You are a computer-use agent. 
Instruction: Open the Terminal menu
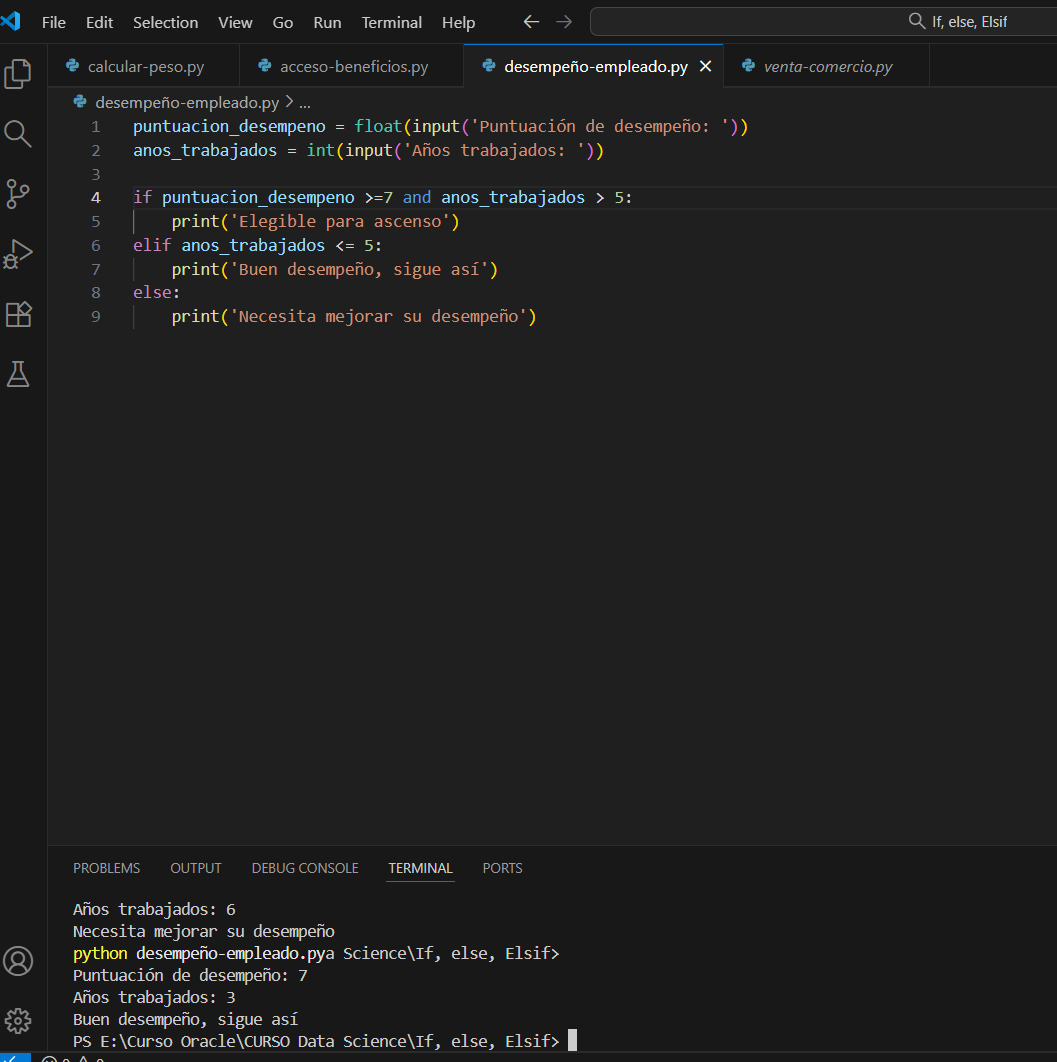point(391,22)
